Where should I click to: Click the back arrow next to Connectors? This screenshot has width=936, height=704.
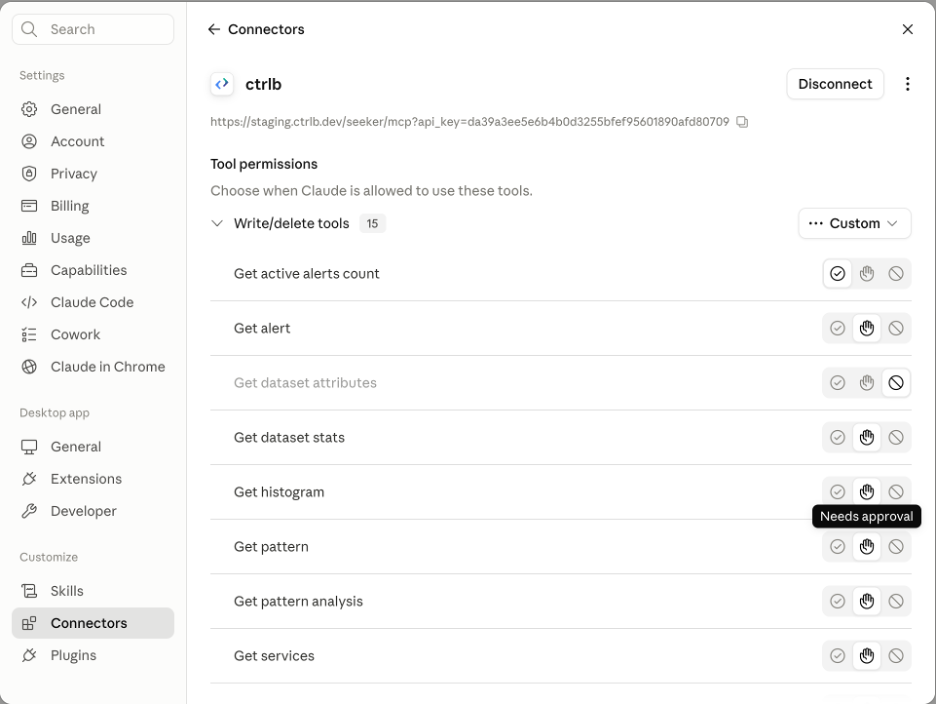[x=214, y=29]
